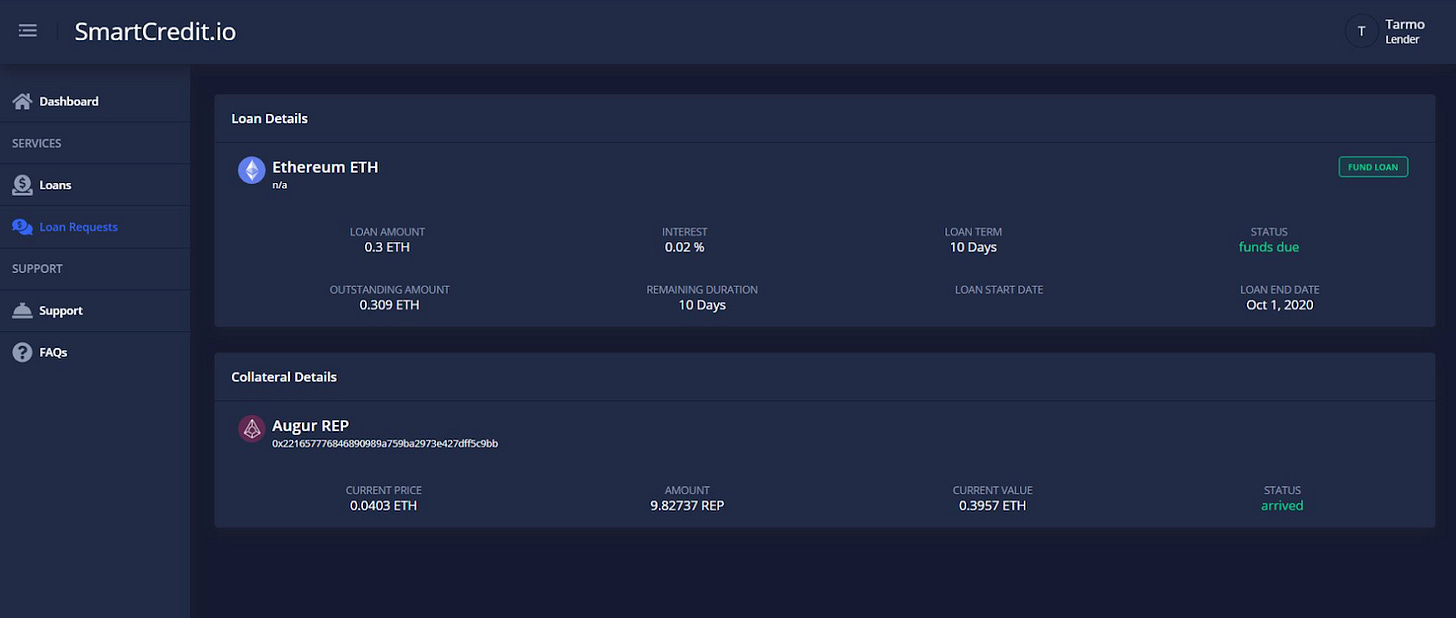Click the Support bell icon
This screenshot has width=1456, height=618.
click(x=22, y=310)
